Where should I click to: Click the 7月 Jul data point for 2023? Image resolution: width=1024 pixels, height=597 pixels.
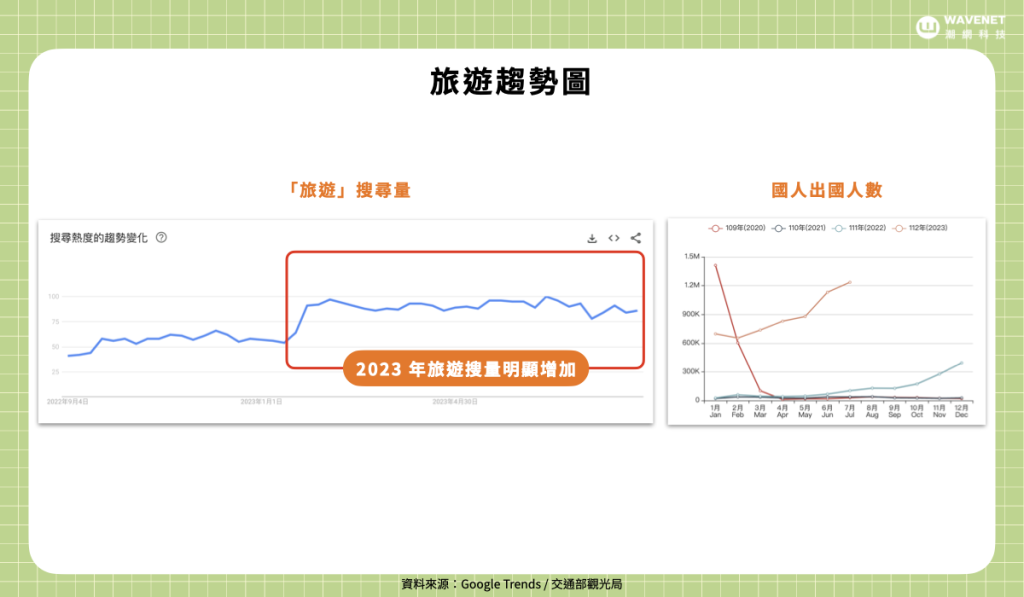tap(850, 282)
